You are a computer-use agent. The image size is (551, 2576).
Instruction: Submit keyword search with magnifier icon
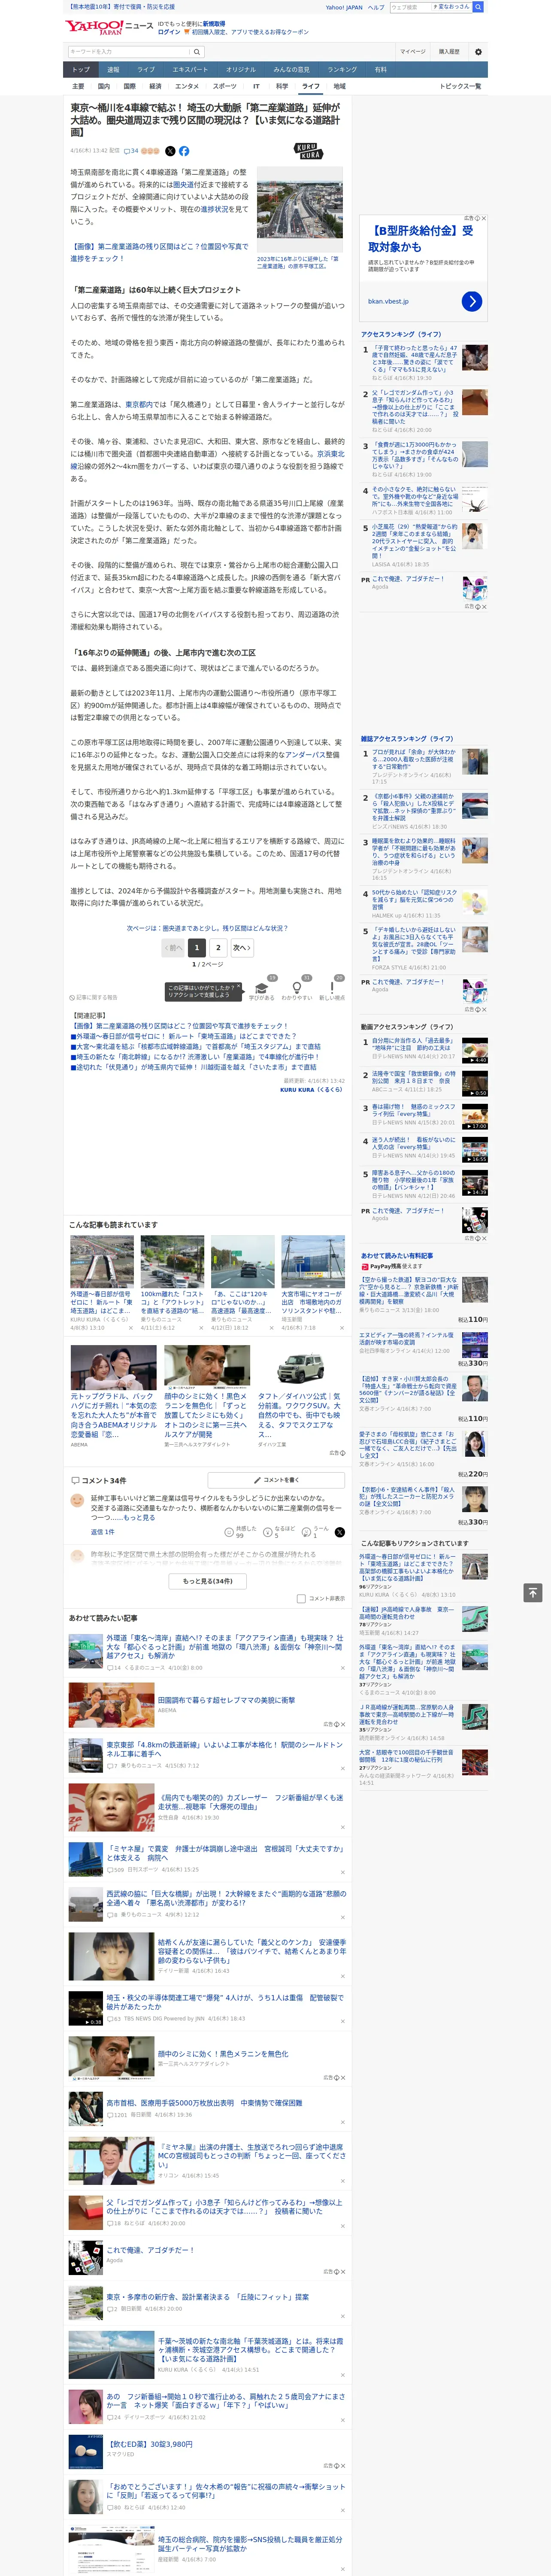click(x=197, y=51)
